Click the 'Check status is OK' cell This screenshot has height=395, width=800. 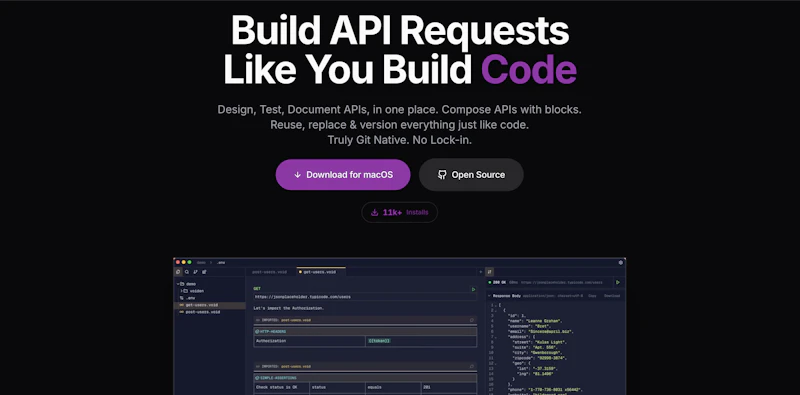282,387
